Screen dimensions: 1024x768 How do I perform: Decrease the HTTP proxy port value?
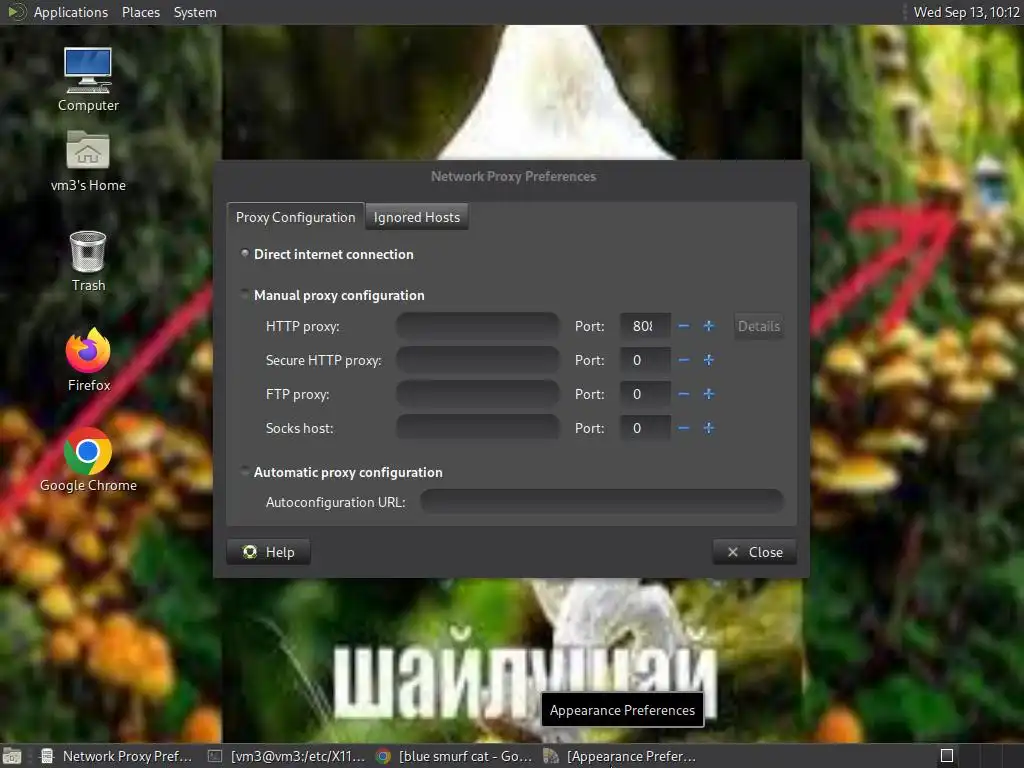pyautogui.click(x=684, y=326)
